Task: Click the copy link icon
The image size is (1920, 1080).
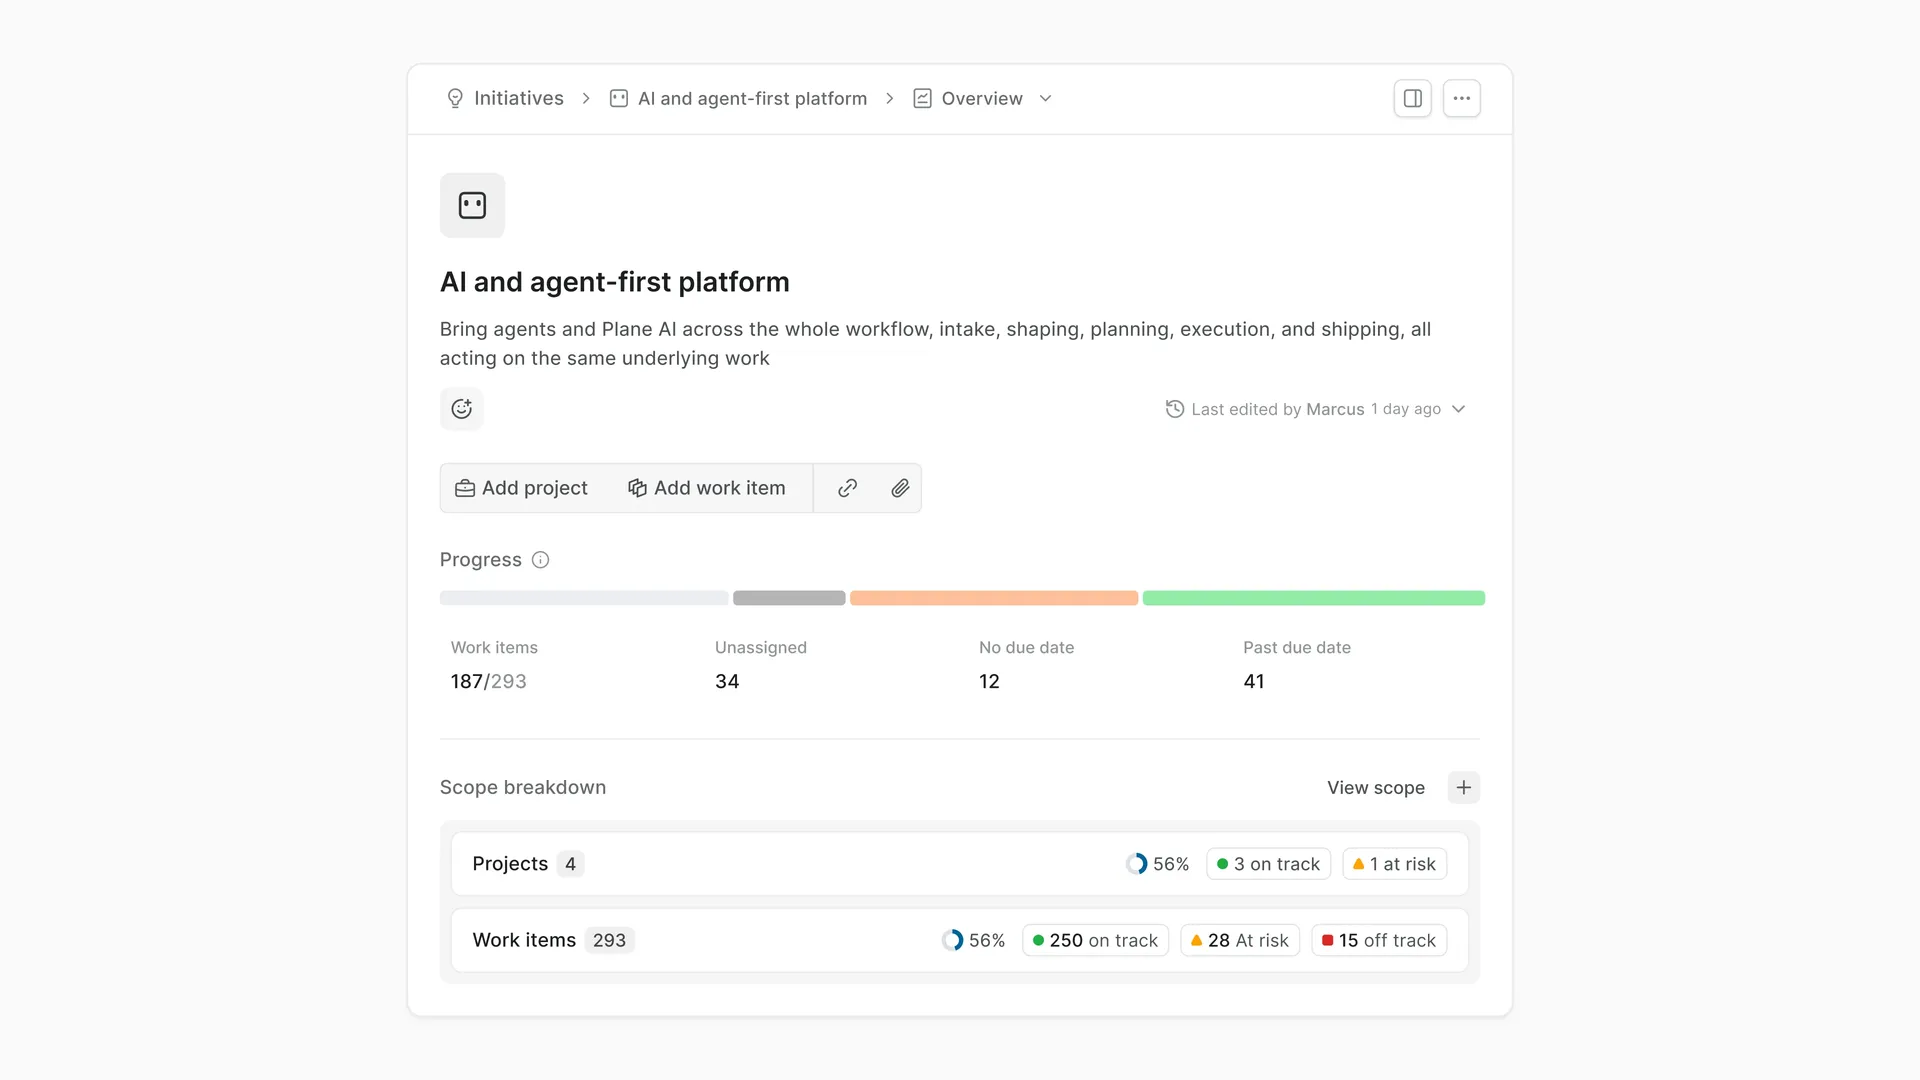Action: (x=847, y=488)
